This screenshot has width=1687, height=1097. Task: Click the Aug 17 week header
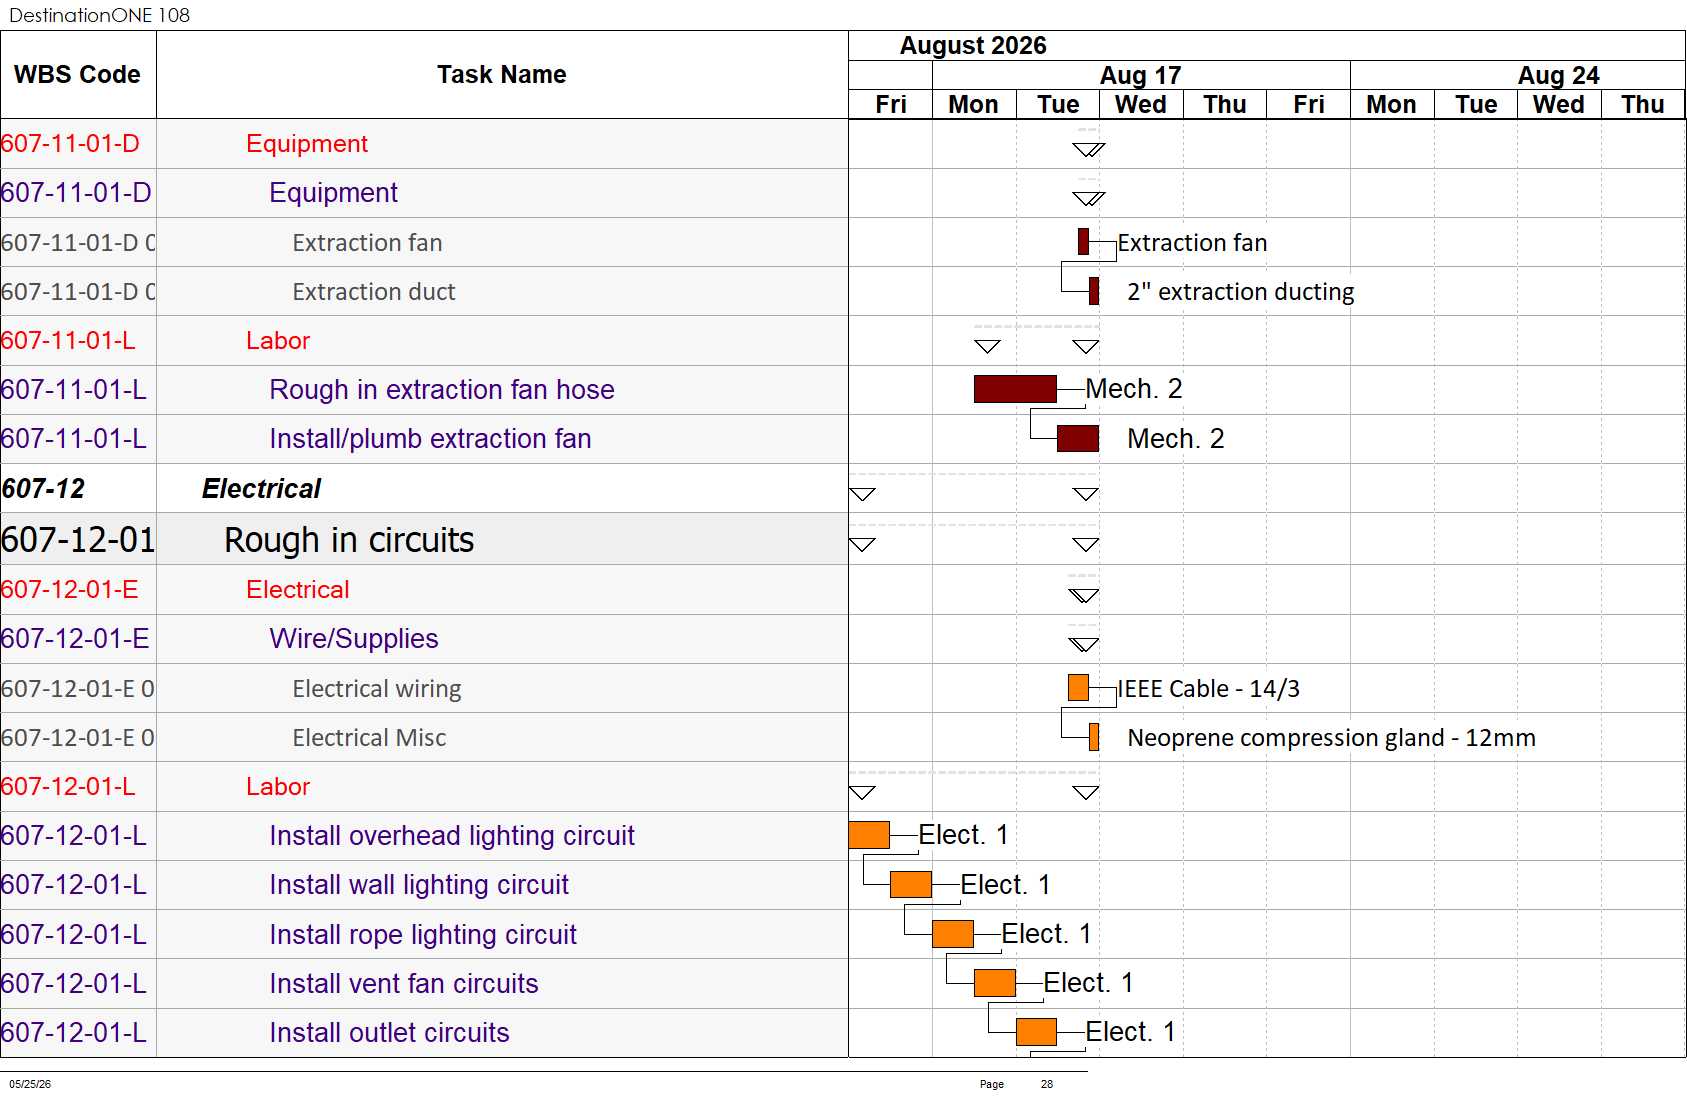coord(1141,75)
